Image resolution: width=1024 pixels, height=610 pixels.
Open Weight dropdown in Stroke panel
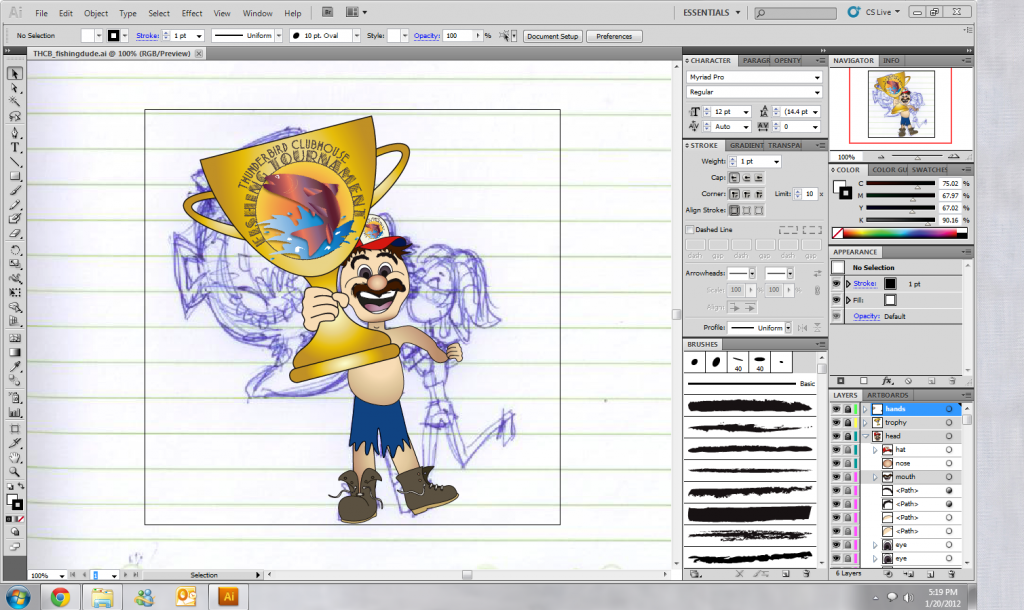776,161
